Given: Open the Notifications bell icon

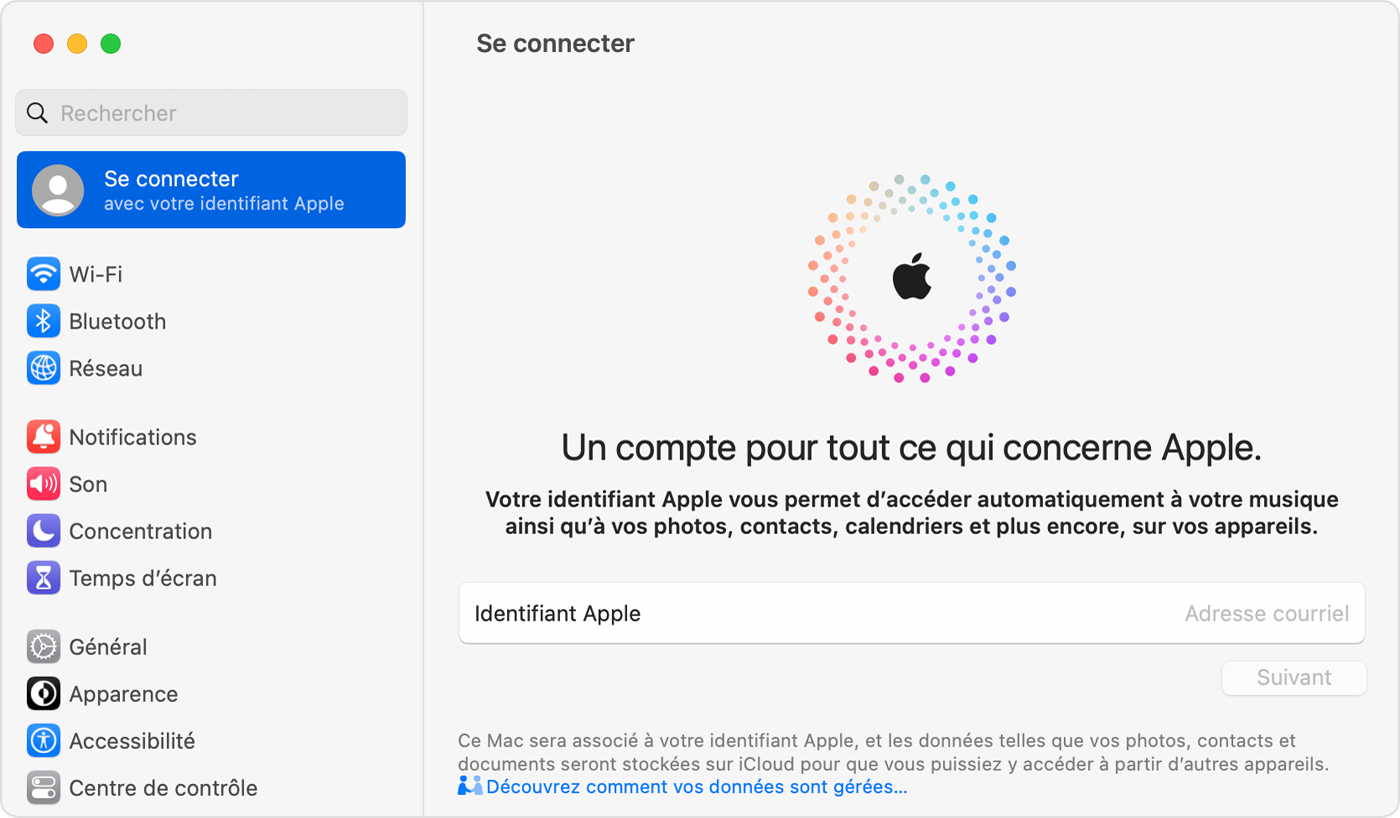Looking at the screenshot, I should coord(43,437).
